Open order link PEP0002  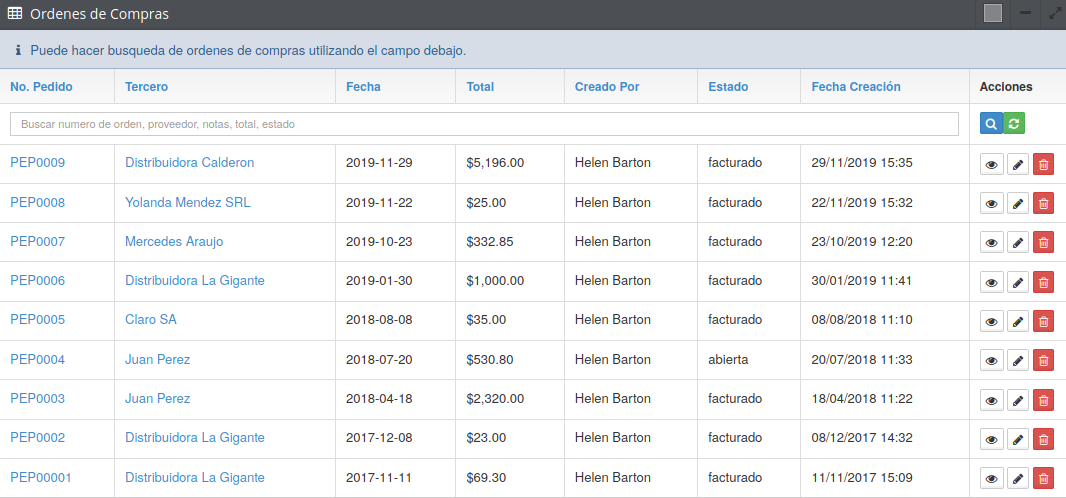click(x=38, y=438)
